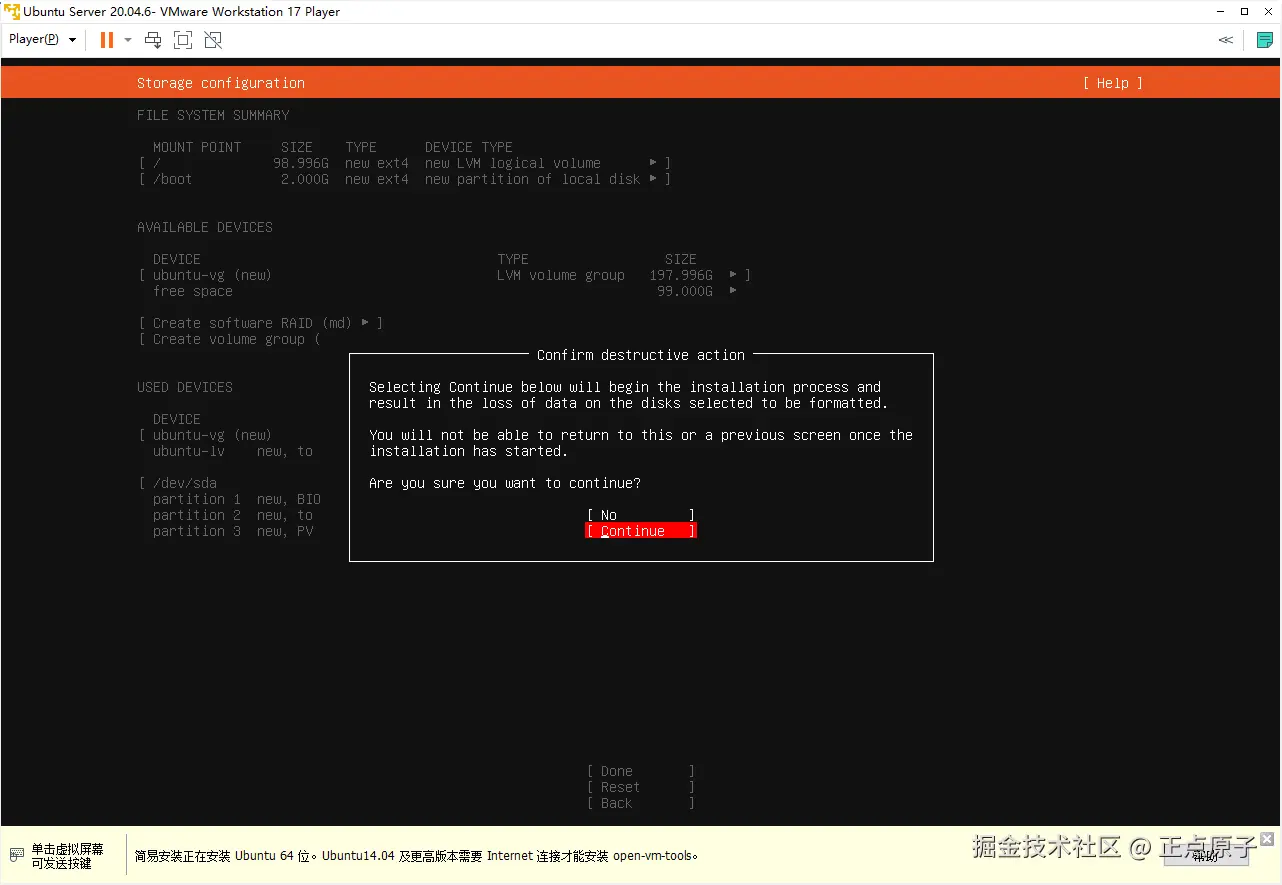Screen dimensions: 1282x885
Task: Select Back at the bottom
Action: tap(641, 803)
